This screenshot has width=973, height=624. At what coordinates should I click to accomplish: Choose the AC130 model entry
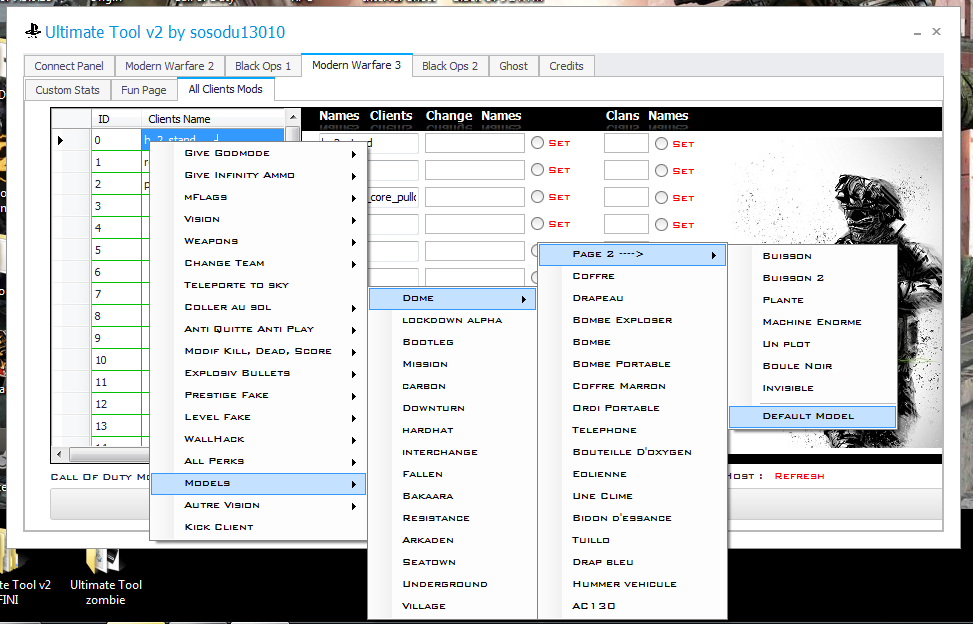tap(632, 606)
